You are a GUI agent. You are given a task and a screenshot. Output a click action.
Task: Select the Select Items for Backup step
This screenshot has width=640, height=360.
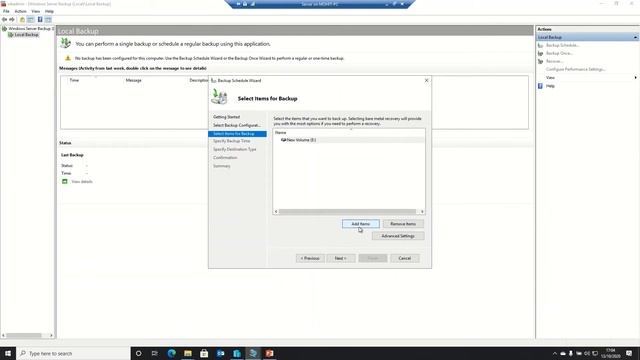click(237, 134)
